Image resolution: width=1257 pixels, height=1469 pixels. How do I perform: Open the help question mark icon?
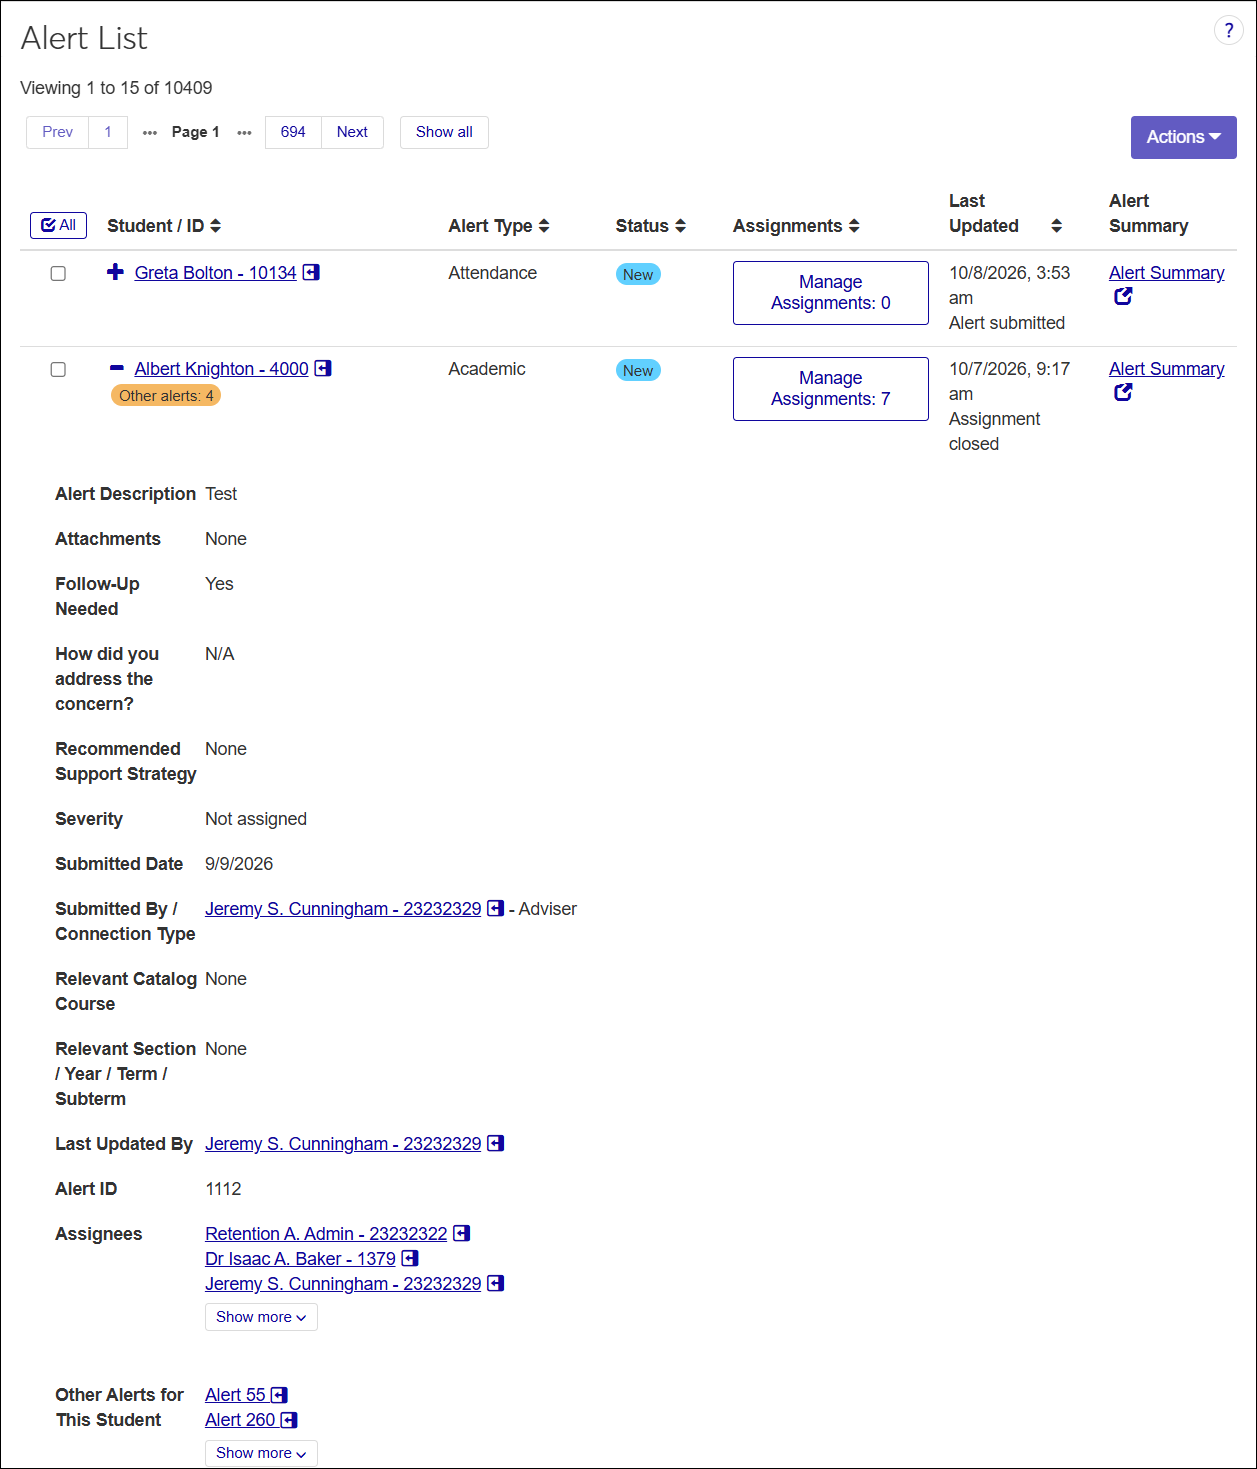tap(1228, 30)
